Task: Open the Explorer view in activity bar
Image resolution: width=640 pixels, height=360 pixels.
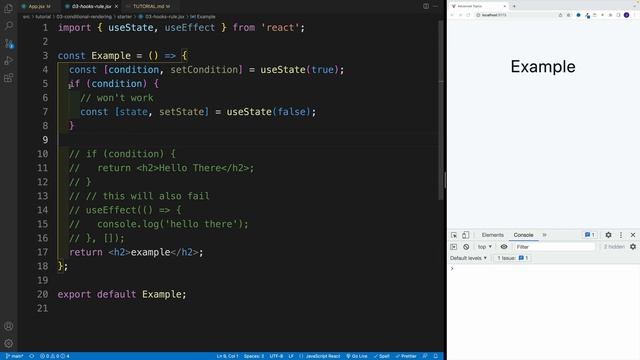Action: click(8, 8)
